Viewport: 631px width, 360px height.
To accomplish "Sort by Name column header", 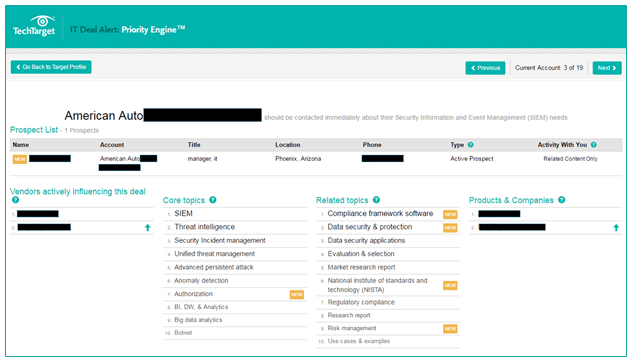I will (21, 145).
